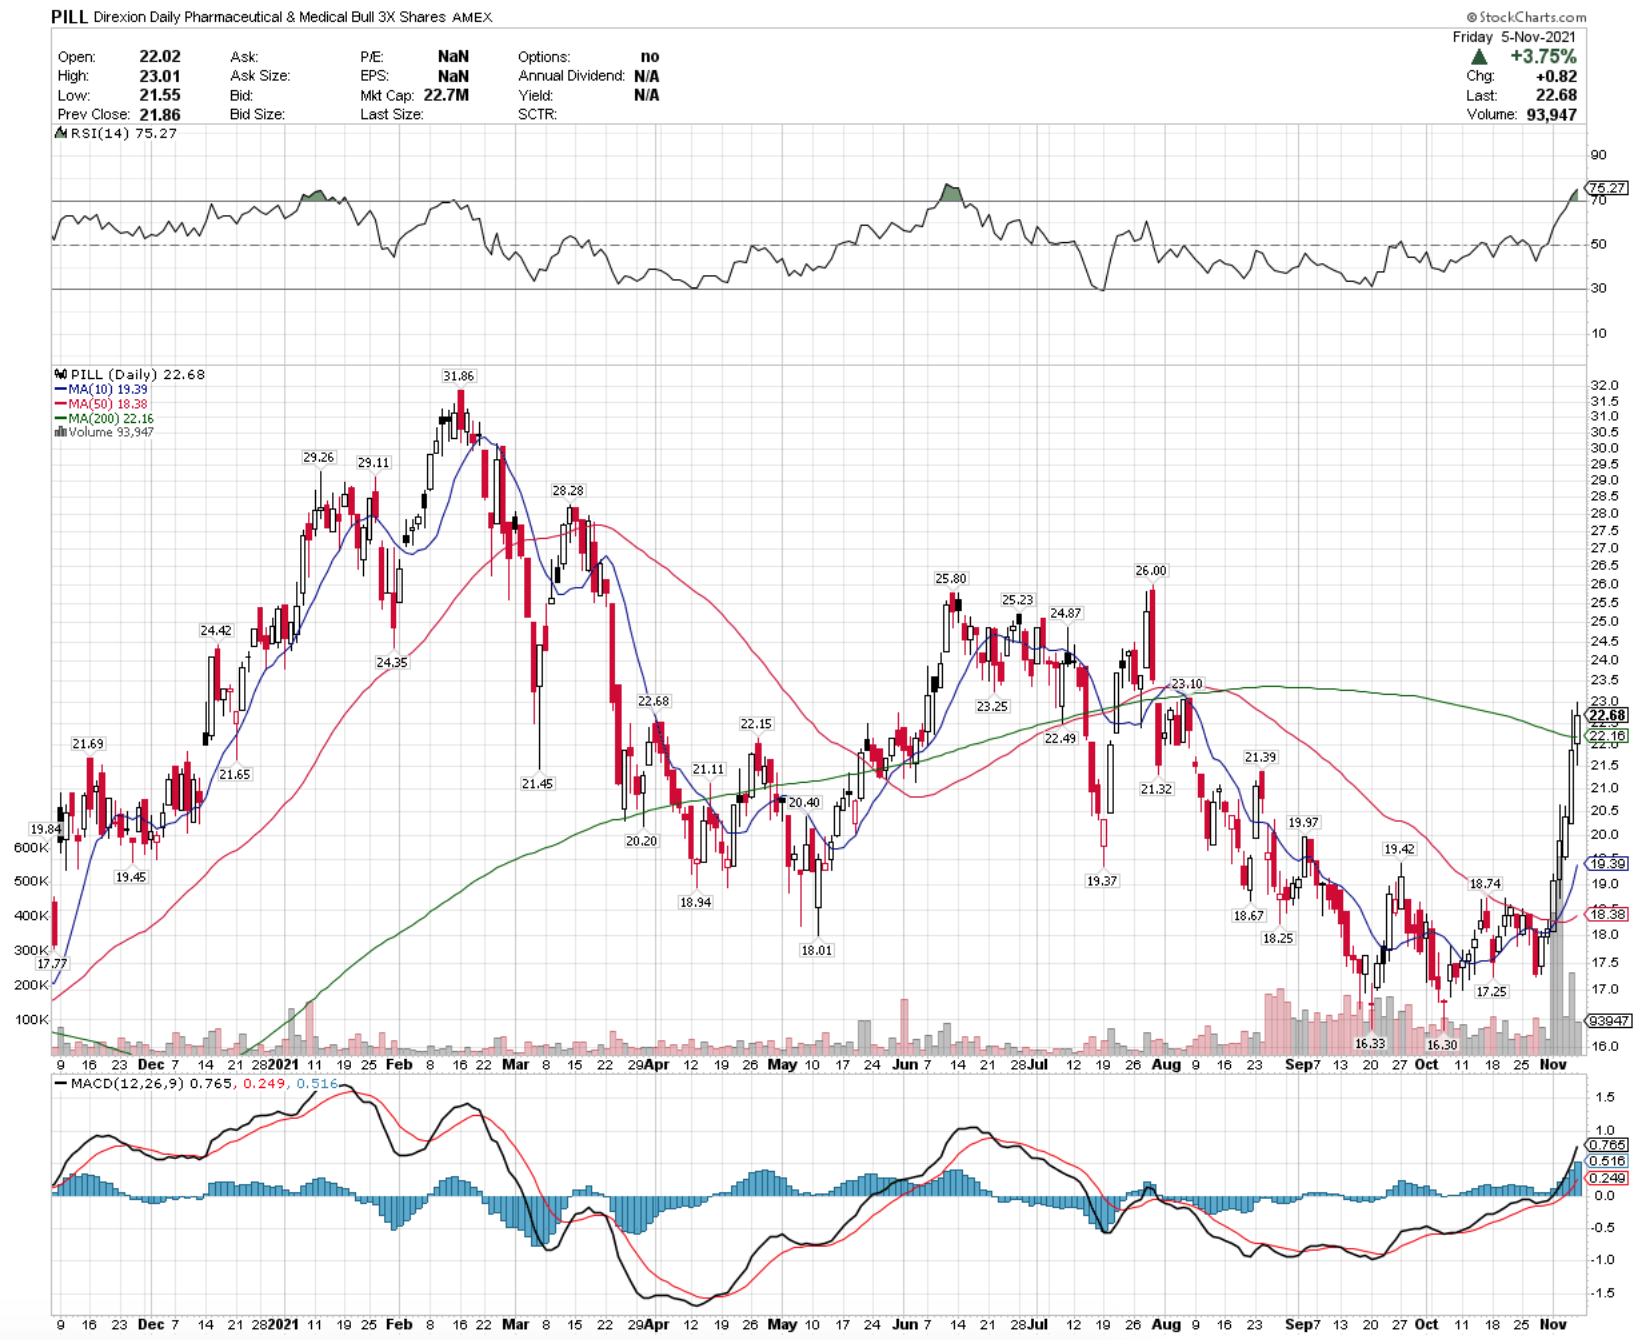Click the Mkt Cap 22.7M value
The image size is (1646, 1340).
pos(446,95)
